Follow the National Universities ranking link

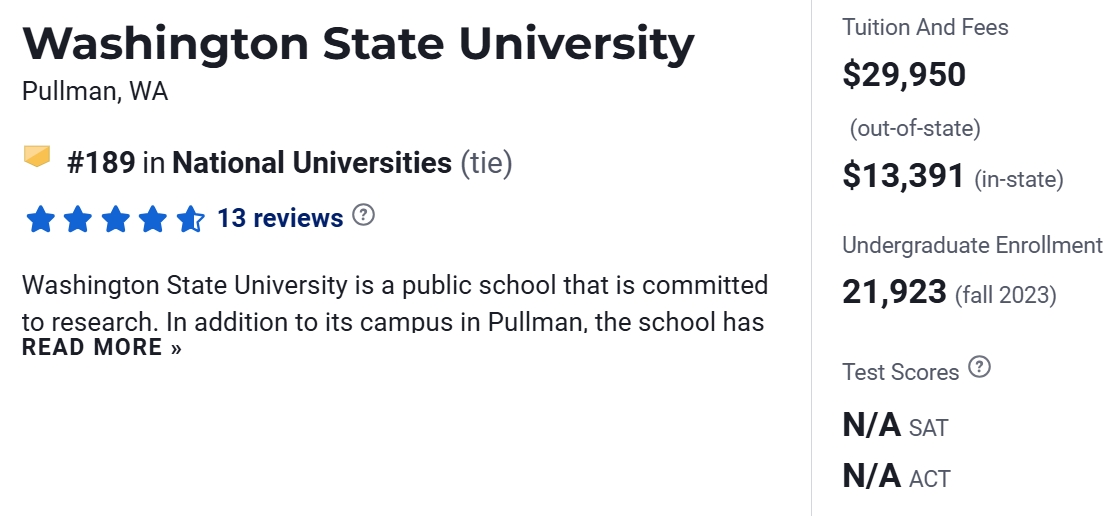[312, 163]
